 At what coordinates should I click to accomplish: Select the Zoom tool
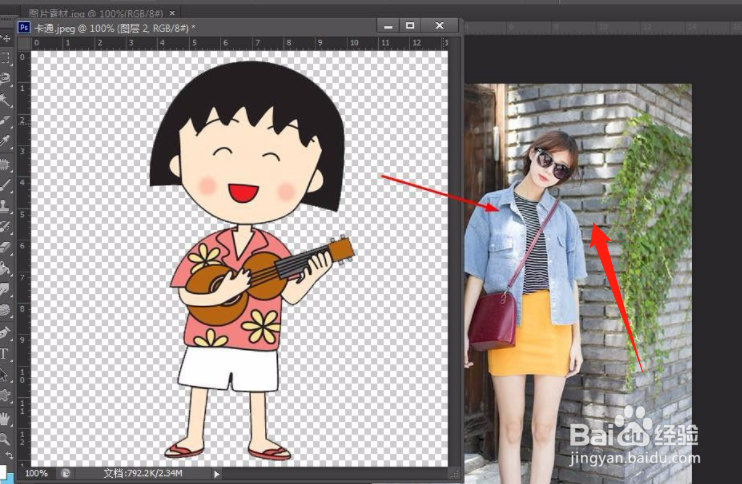[x=5, y=439]
